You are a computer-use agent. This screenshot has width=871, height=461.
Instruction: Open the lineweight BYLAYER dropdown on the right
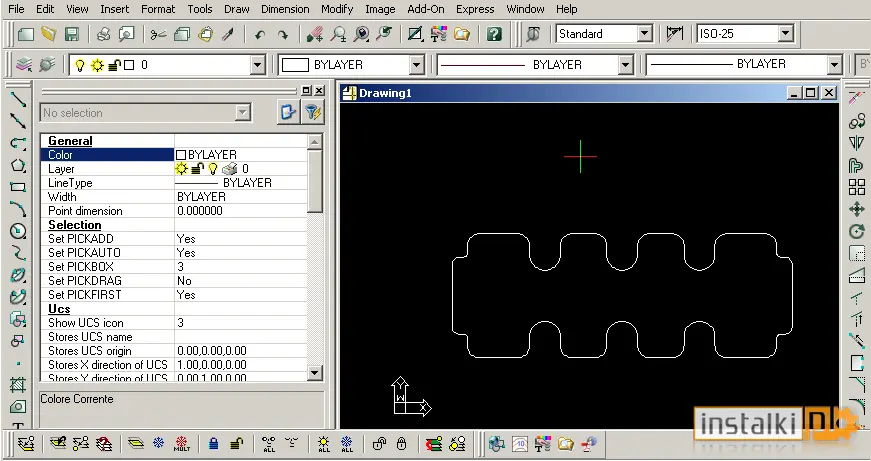coord(834,65)
